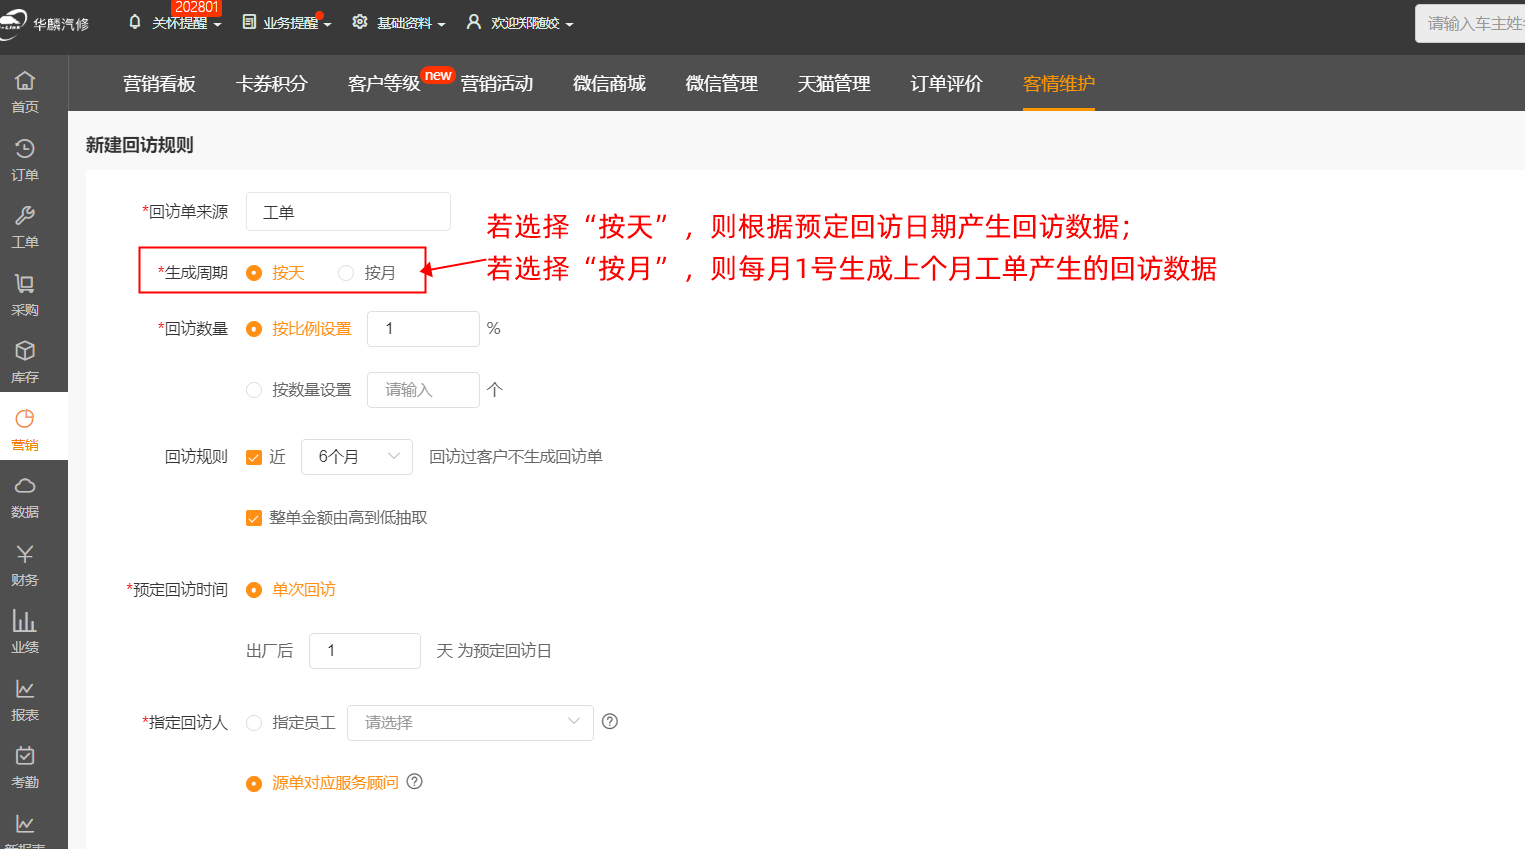
Task: Switch to 营销活动 tab
Action: coord(497,83)
